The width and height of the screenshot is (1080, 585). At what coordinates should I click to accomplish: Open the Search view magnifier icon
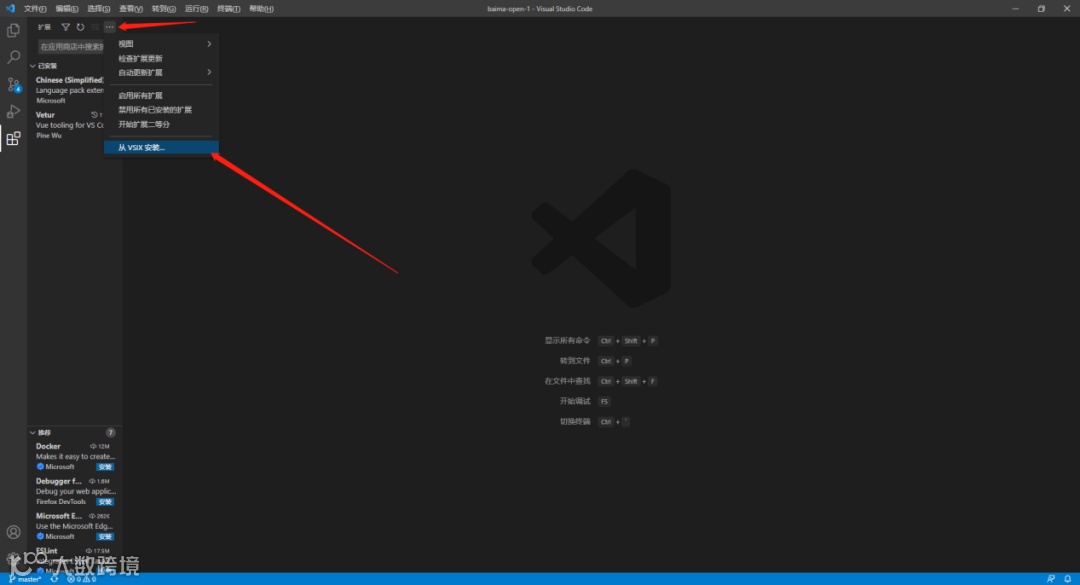coord(13,57)
